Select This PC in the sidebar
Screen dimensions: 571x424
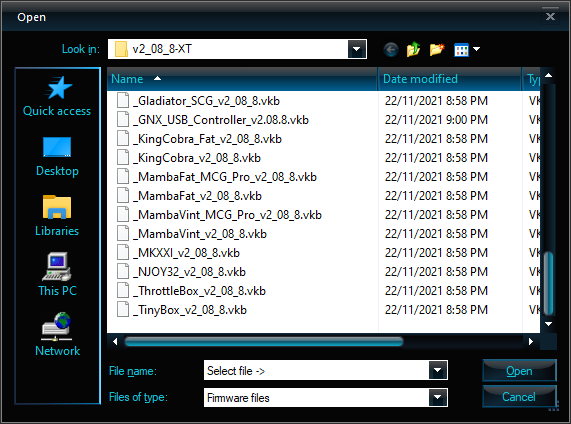click(x=57, y=275)
